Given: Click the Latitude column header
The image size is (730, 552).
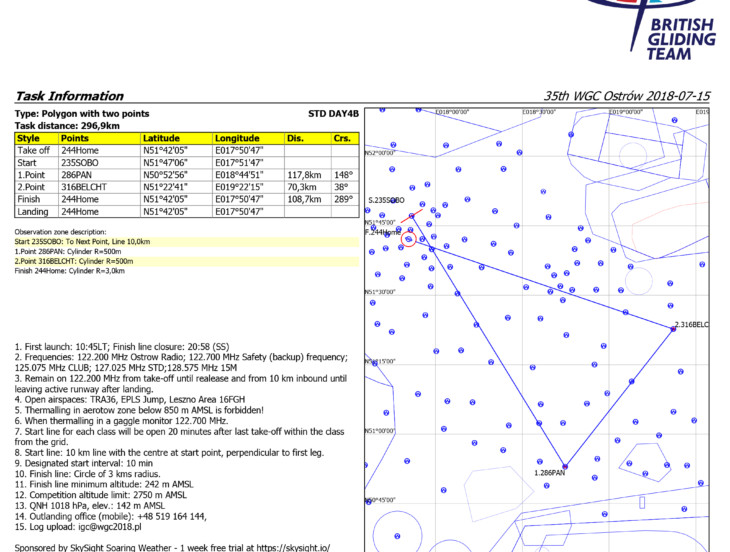Looking at the screenshot, I should (x=161, y=138).
